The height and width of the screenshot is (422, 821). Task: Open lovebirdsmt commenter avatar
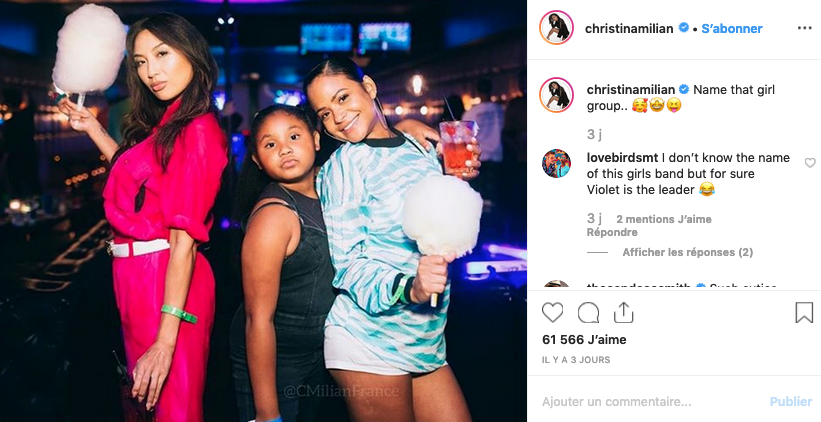pyautogui.click(x=556, y=163)
